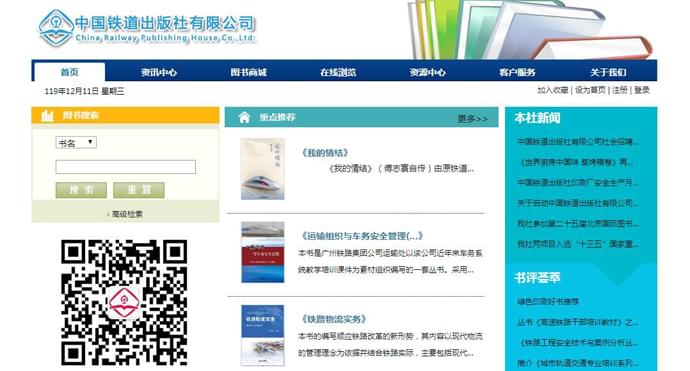Click 更多>> in the 重点推荐 header
Image resolution: width=690 pixels, height=371 pixels.
(x=473, y=118)
